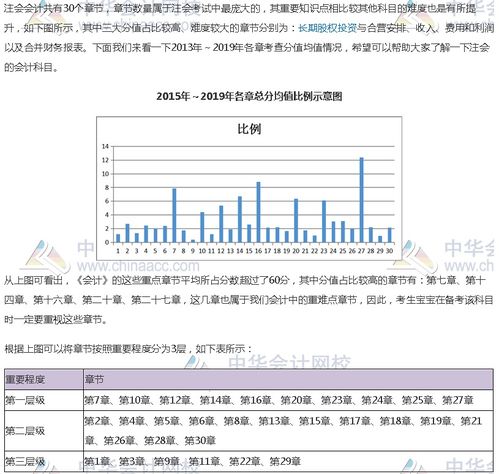The height and width of the screenshot is (474, 499).
Task: Click 第29章 in the third-tier row
Action: (285, 461)
